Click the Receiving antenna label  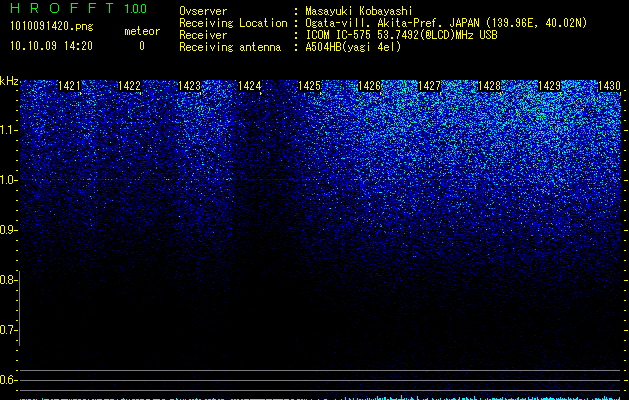(230, 47)
